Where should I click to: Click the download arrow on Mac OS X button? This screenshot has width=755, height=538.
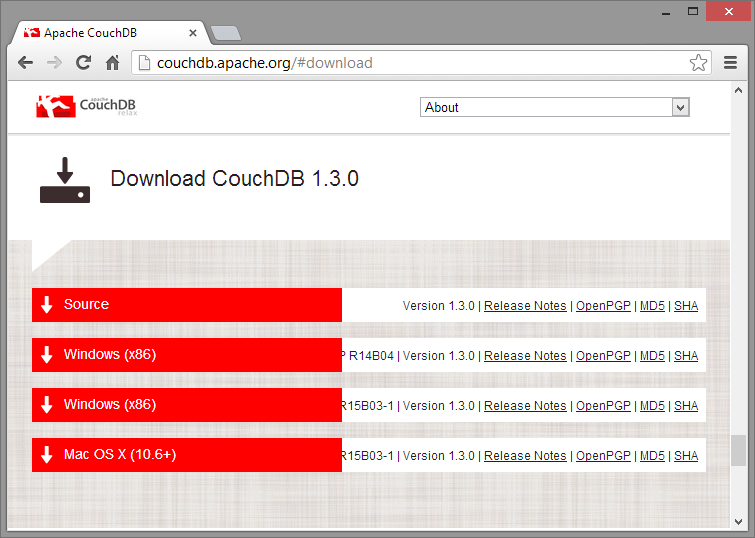click(47, 455)
